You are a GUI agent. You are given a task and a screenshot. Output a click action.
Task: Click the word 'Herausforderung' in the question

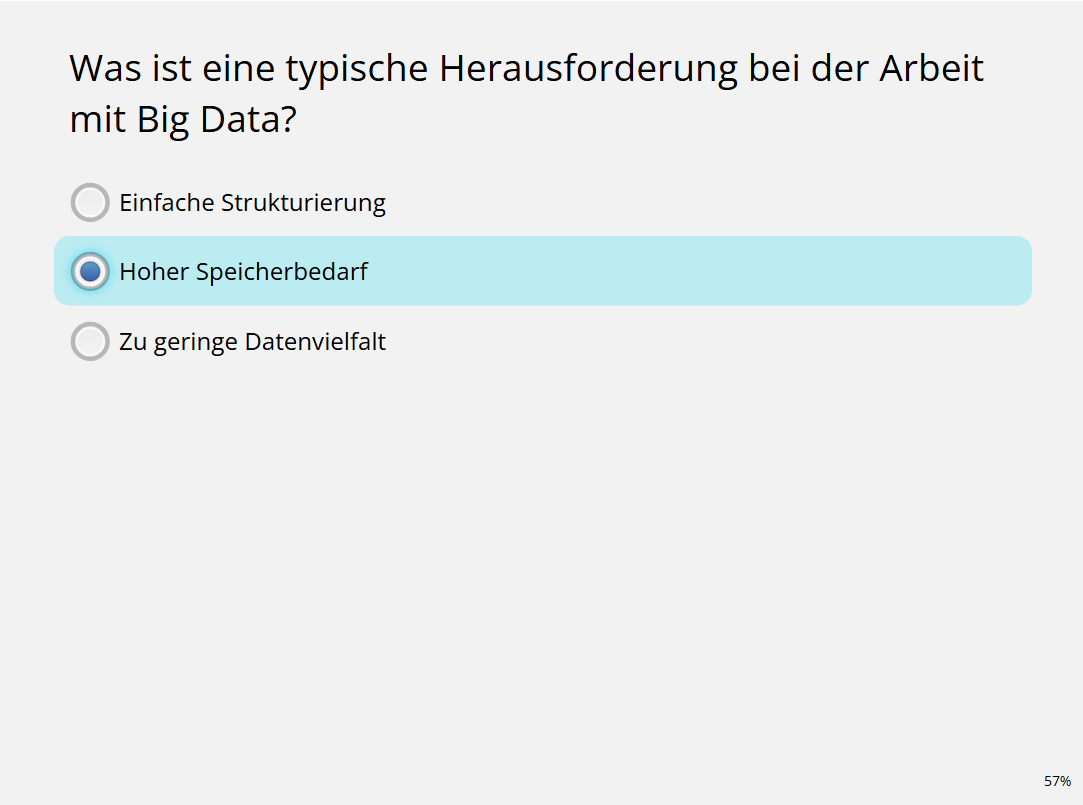(x=588, y=69)
